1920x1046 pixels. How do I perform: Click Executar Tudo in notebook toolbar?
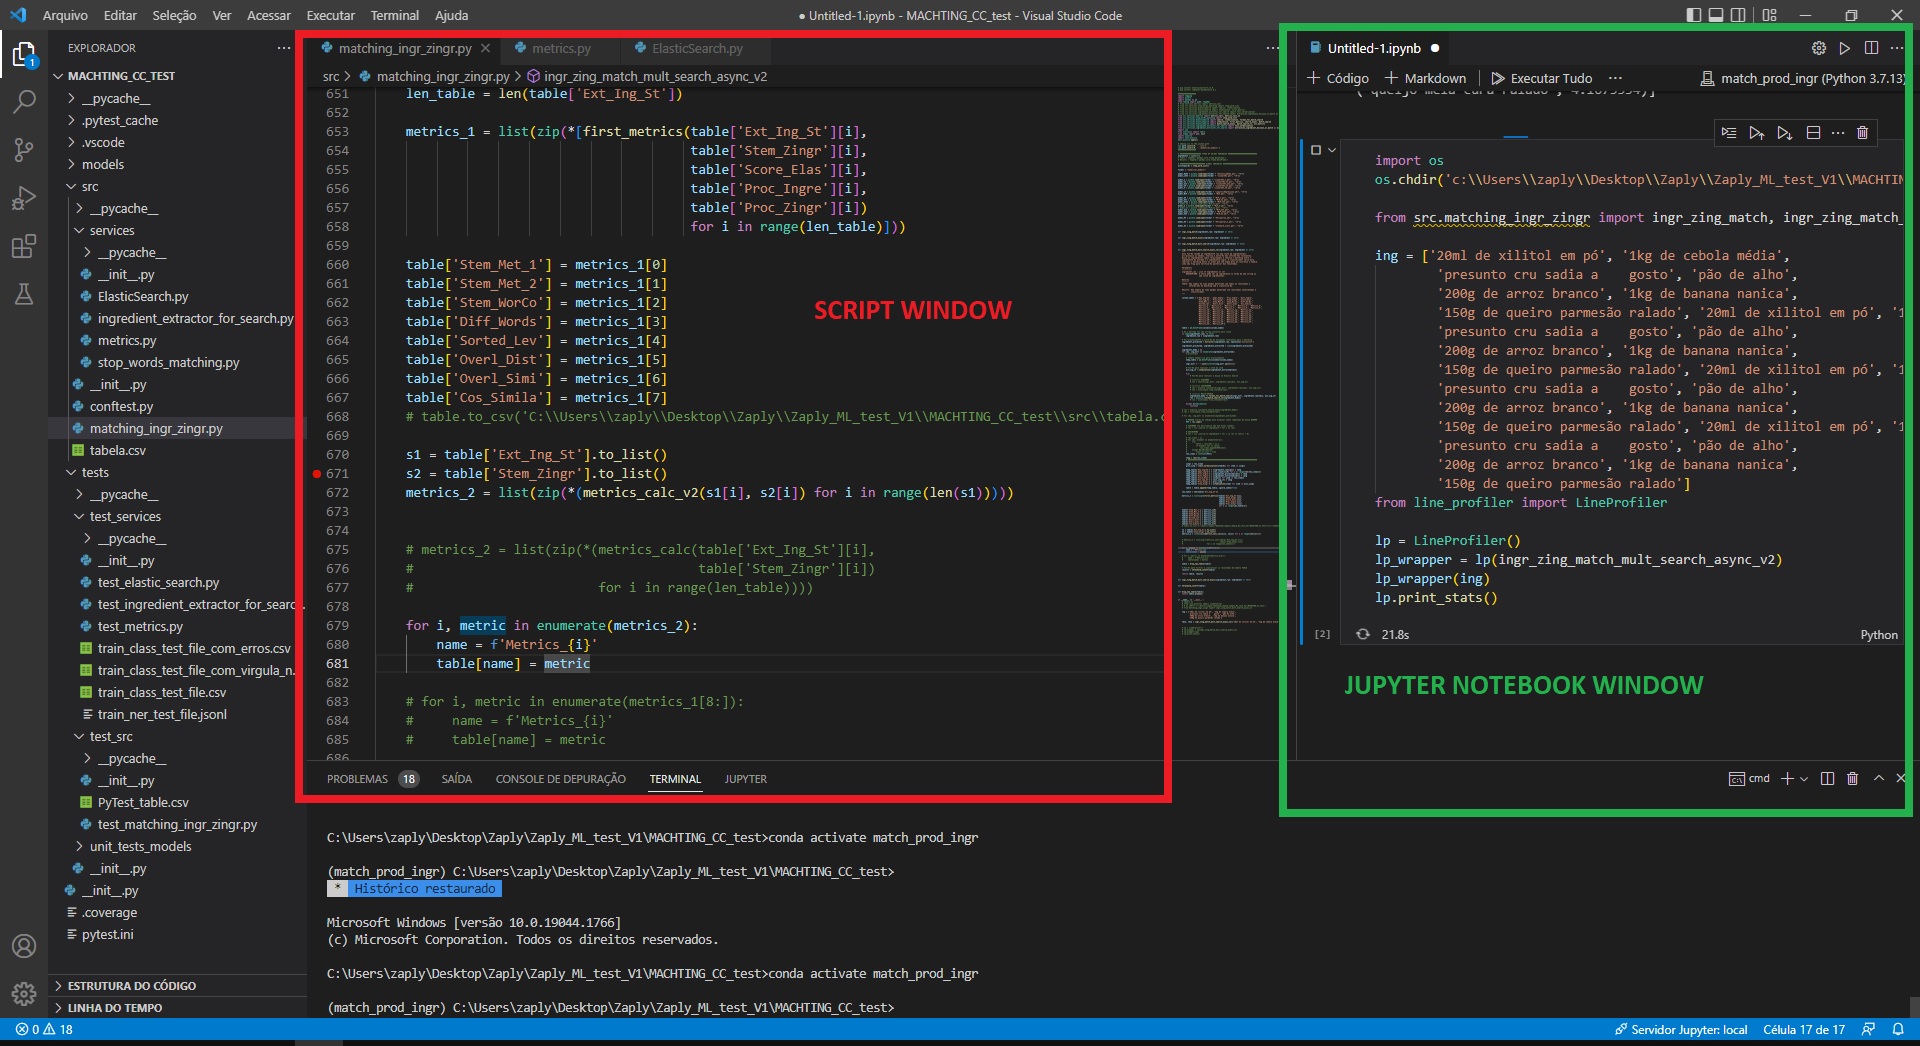point(1541,78)
